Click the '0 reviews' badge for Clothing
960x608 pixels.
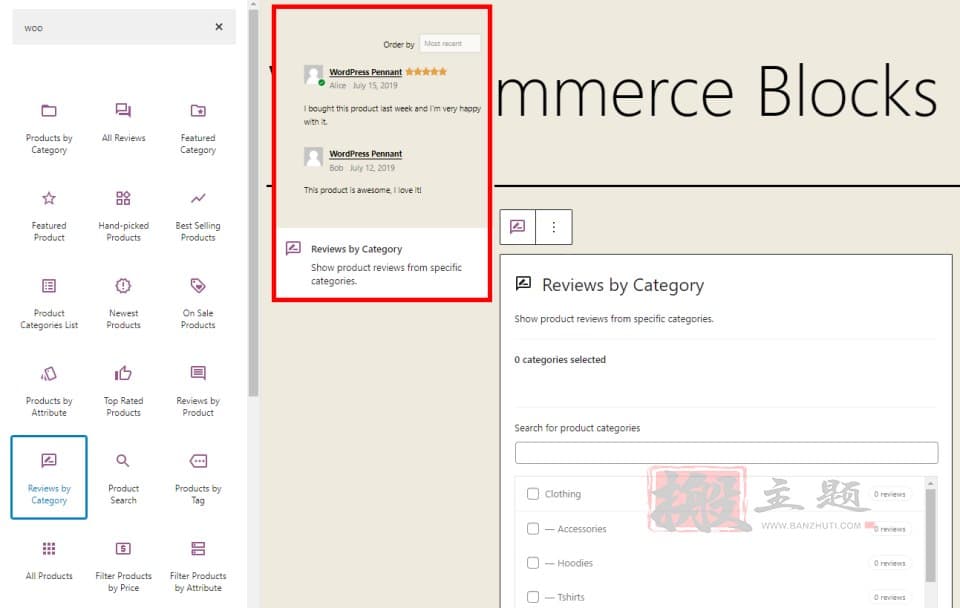(890, 494)
